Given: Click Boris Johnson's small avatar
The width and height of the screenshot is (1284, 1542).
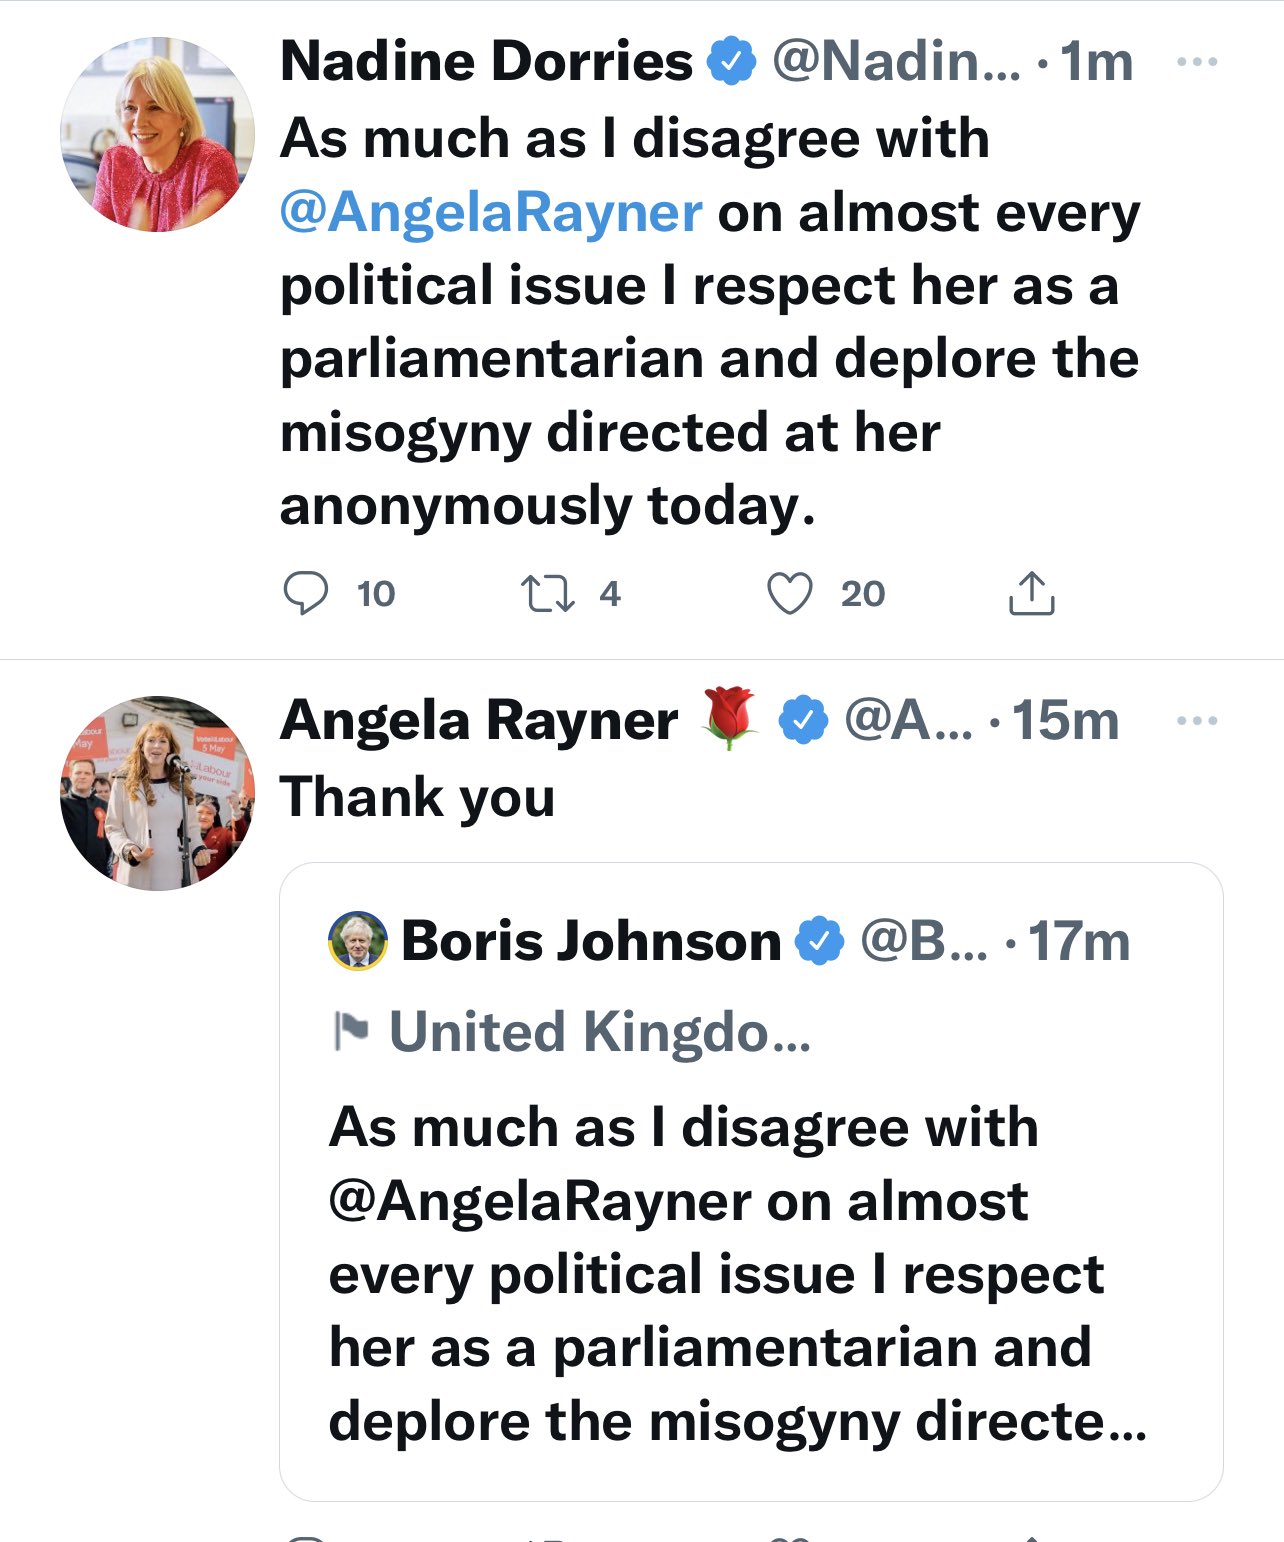Looking at the screenshot, I should point(357,941).
